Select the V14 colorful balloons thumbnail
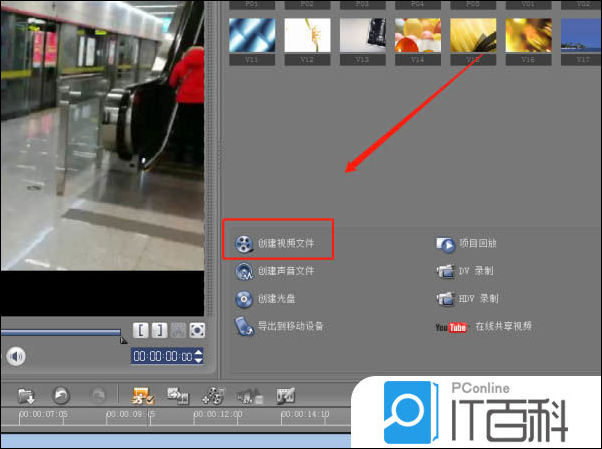Image resolution: width=602 pixels, height=449 pixels. coord(418,35)
